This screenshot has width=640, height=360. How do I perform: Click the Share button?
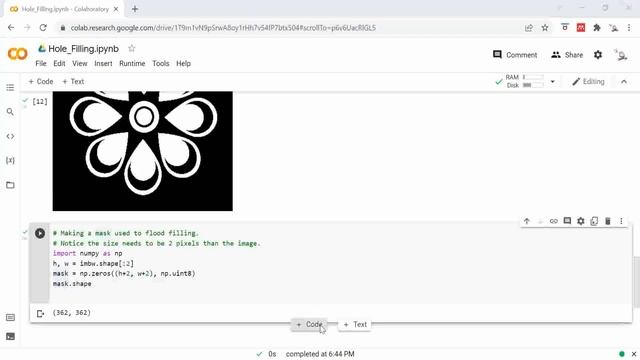click(x=567, y=55)
